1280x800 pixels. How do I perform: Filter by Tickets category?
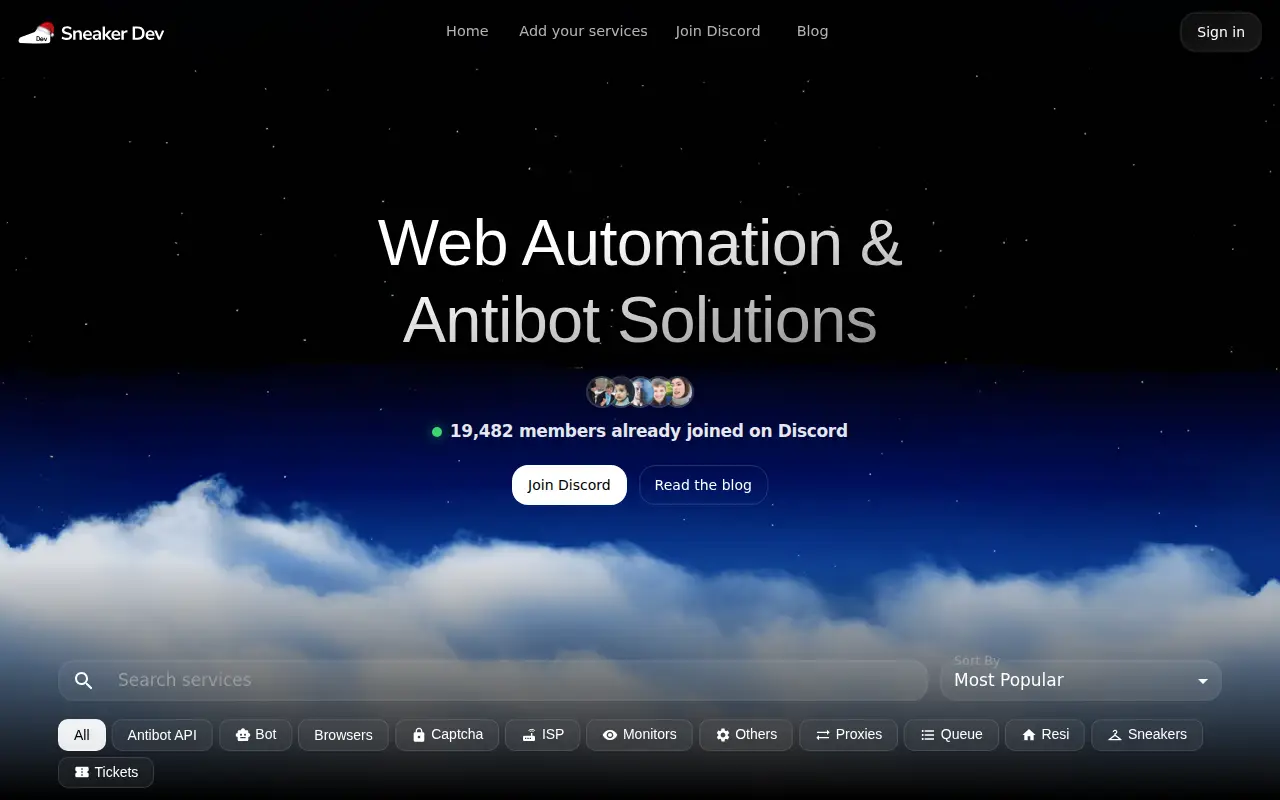pyautogui.click(x=106, y=772)
